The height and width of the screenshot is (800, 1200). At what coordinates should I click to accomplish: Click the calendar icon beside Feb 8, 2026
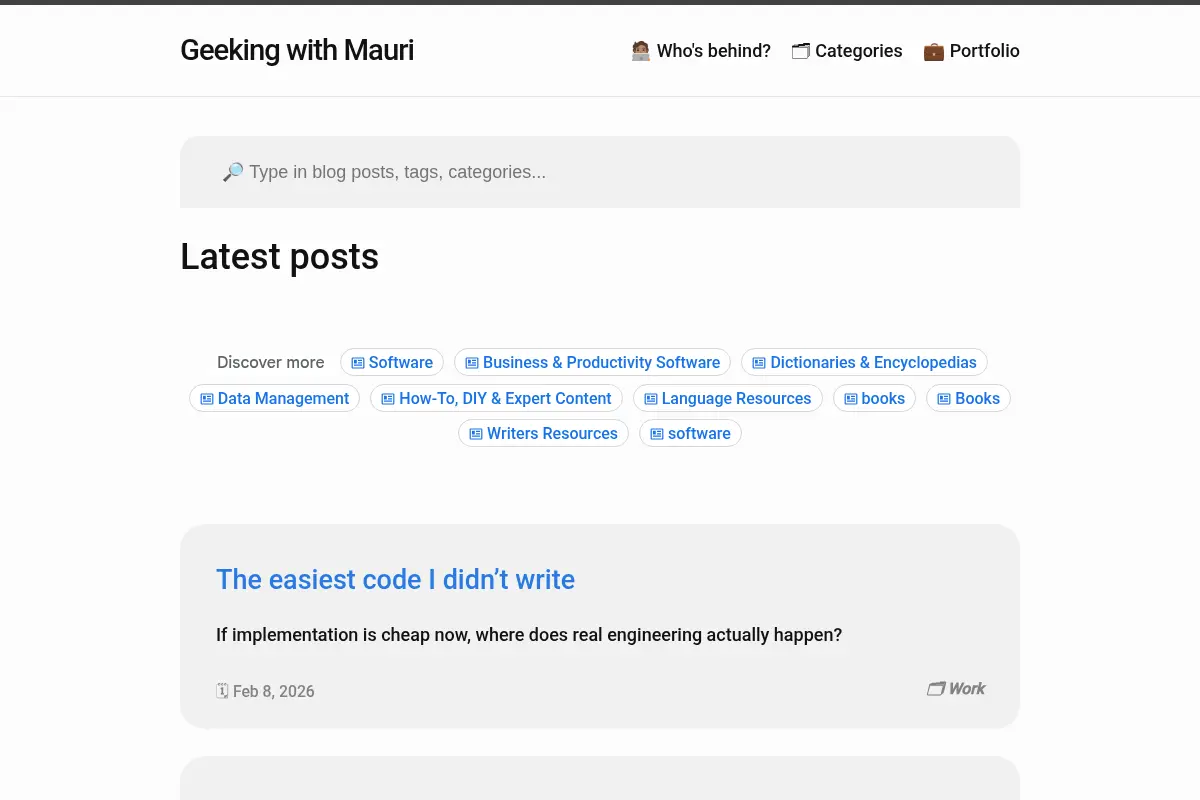coord(223,690)
